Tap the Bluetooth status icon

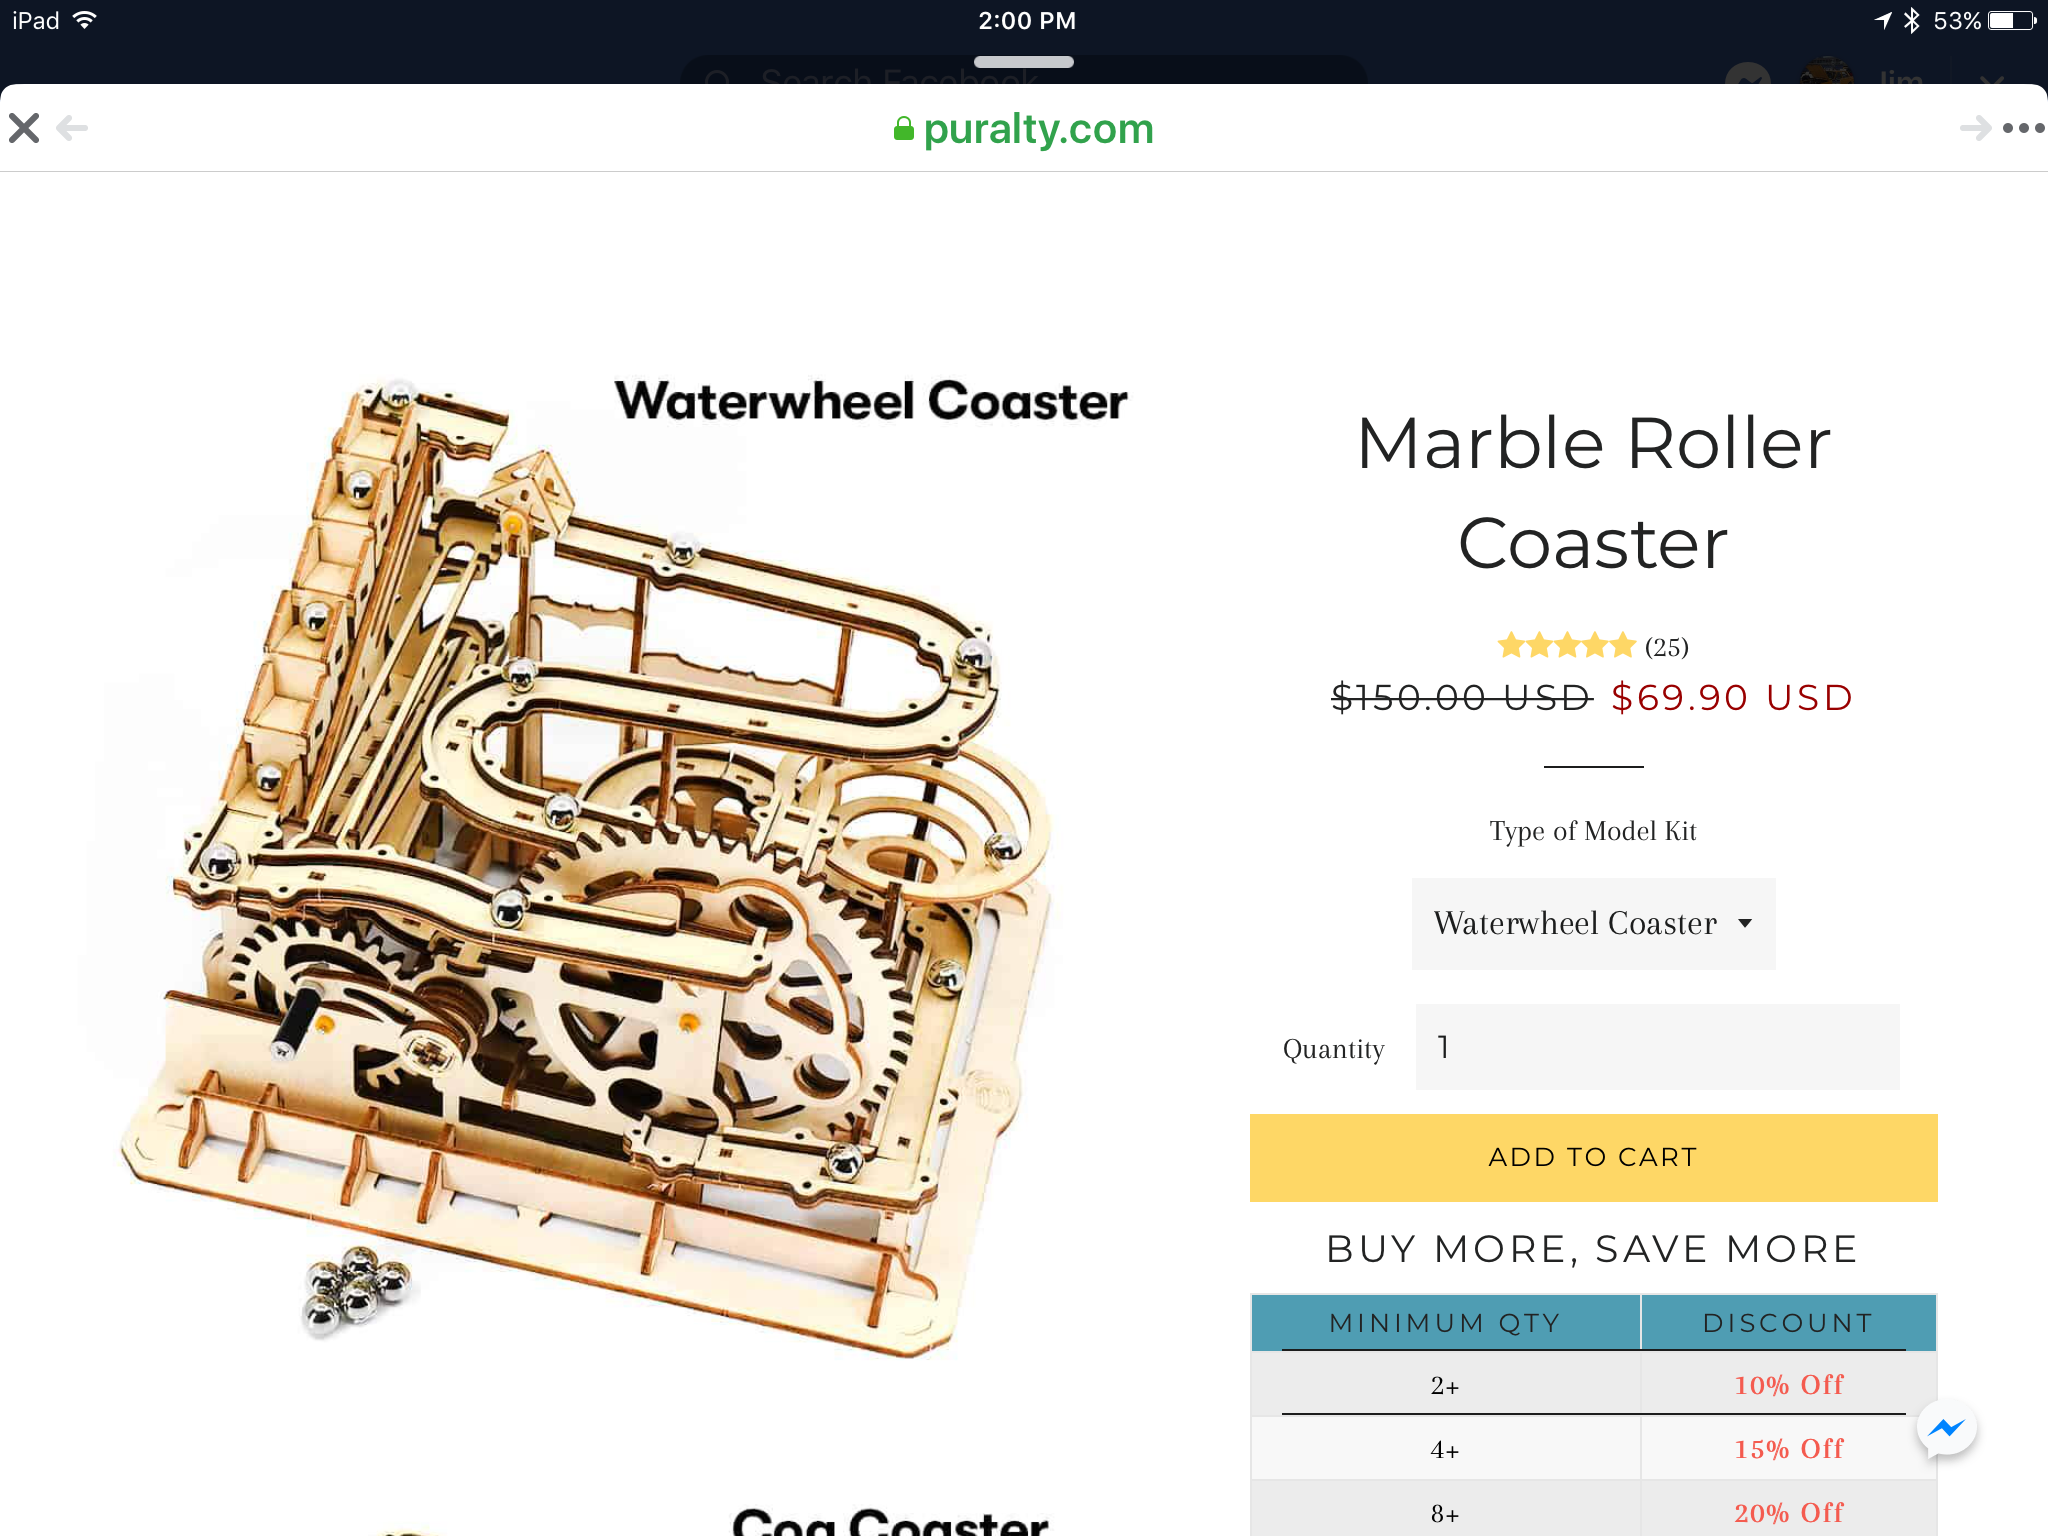[1912, 21]
